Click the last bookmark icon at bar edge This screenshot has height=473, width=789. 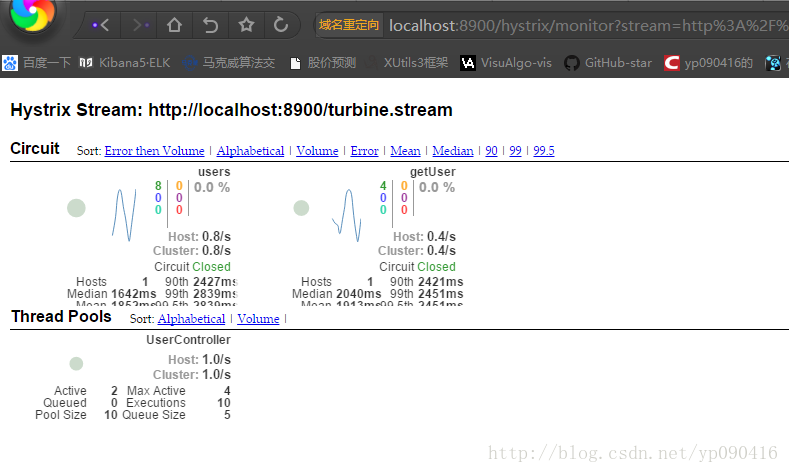click(x=773, y=63)
